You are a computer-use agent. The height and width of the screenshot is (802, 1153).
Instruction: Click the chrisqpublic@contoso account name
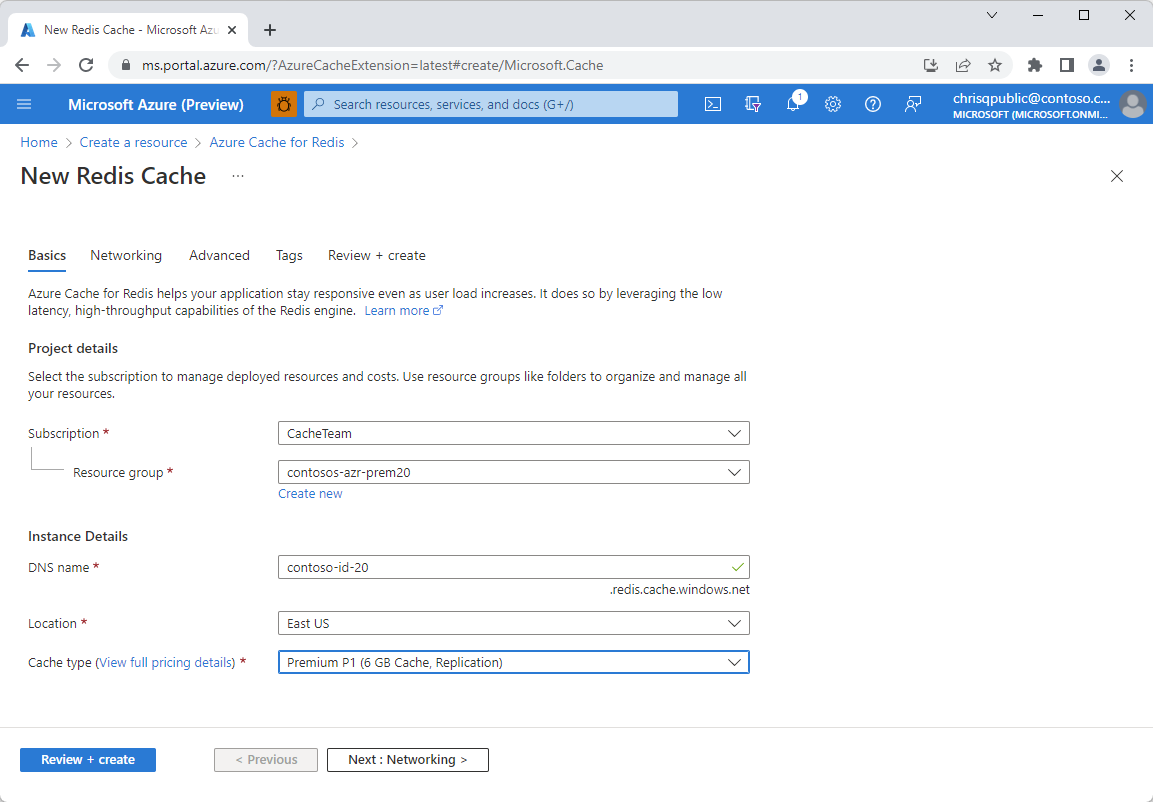tap(1031, 99)
